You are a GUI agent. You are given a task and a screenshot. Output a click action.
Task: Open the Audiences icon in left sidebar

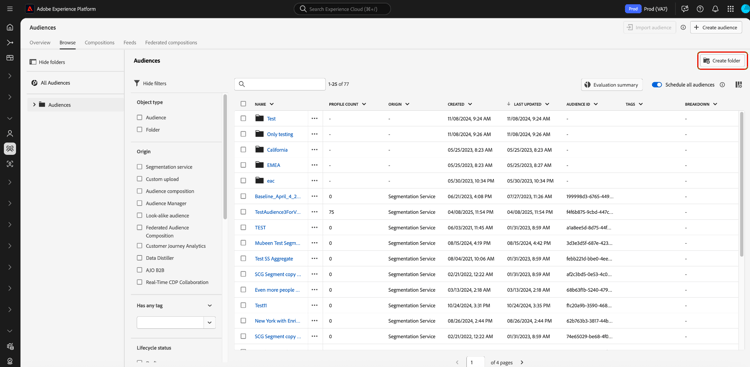pyautogui.click(x=10, y=149)
